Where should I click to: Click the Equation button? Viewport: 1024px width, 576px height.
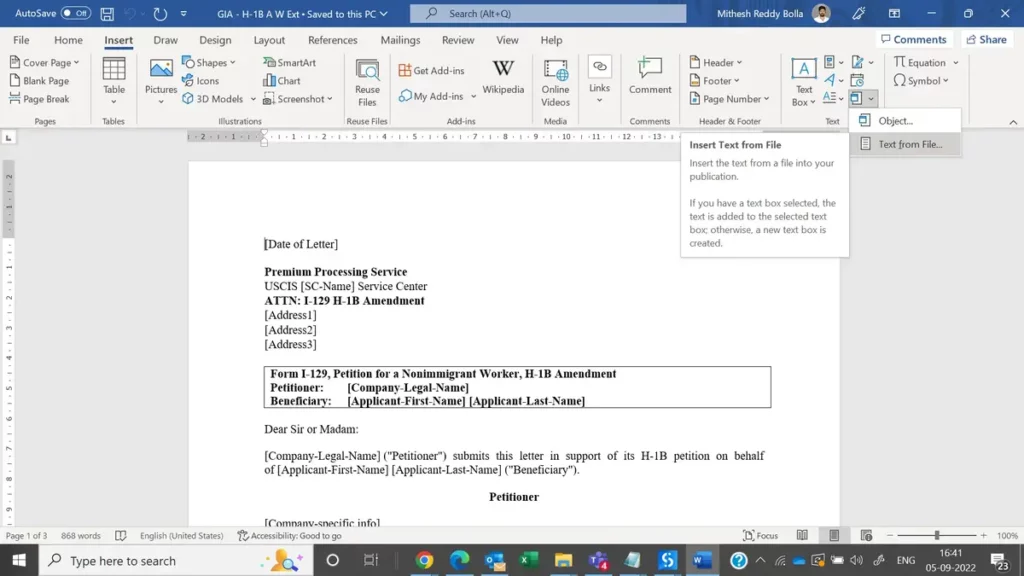click(x=920, y=63)
